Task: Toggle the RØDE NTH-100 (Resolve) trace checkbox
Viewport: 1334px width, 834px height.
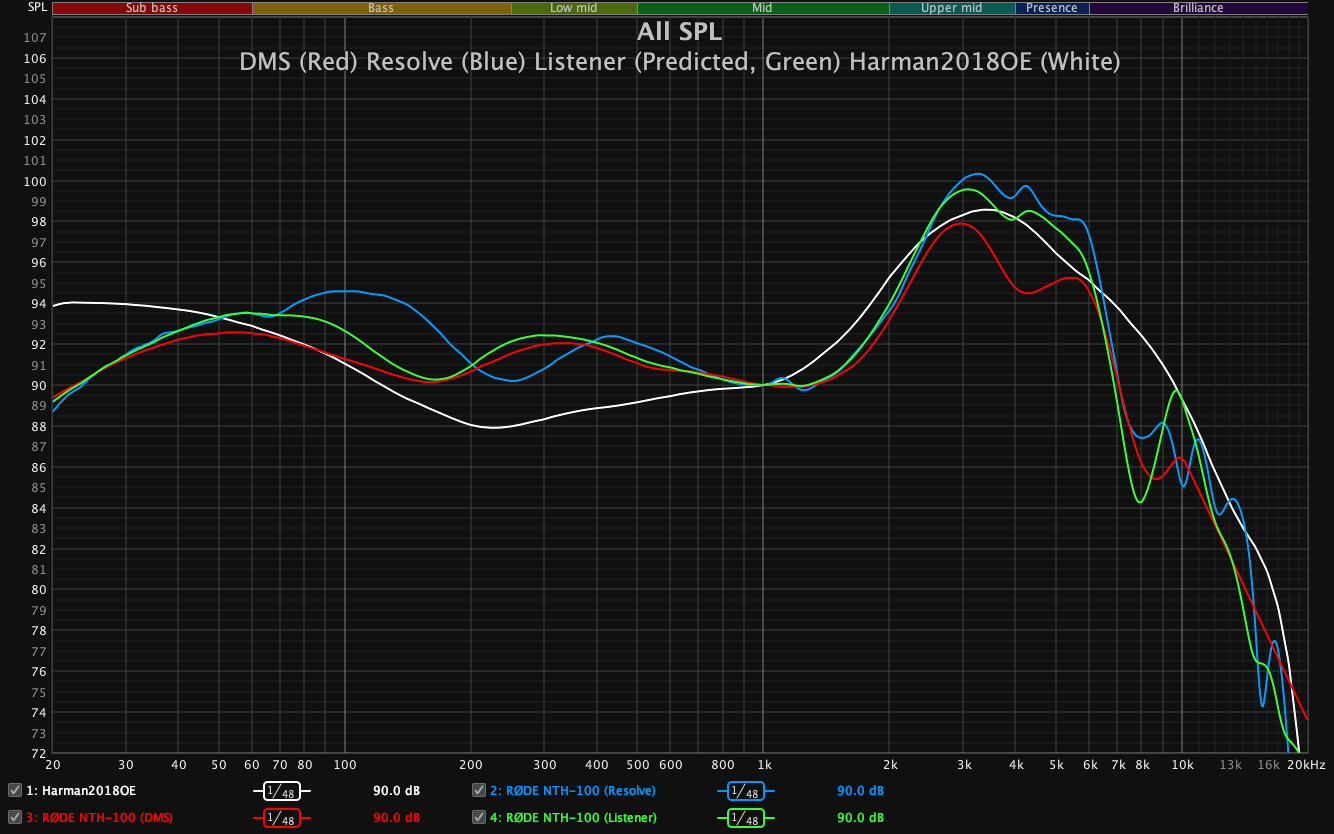Action: click(479, 790)
